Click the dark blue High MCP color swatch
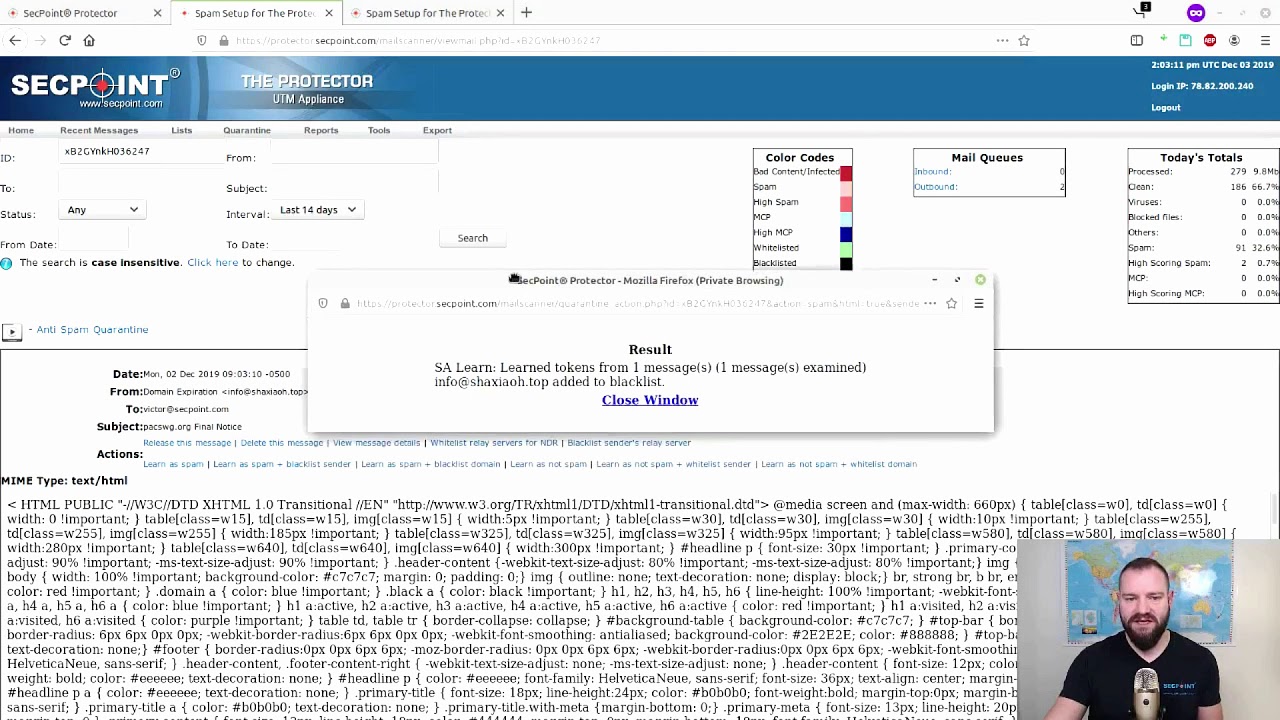This screenshot has width=1280, height=720. pos(846,233)
